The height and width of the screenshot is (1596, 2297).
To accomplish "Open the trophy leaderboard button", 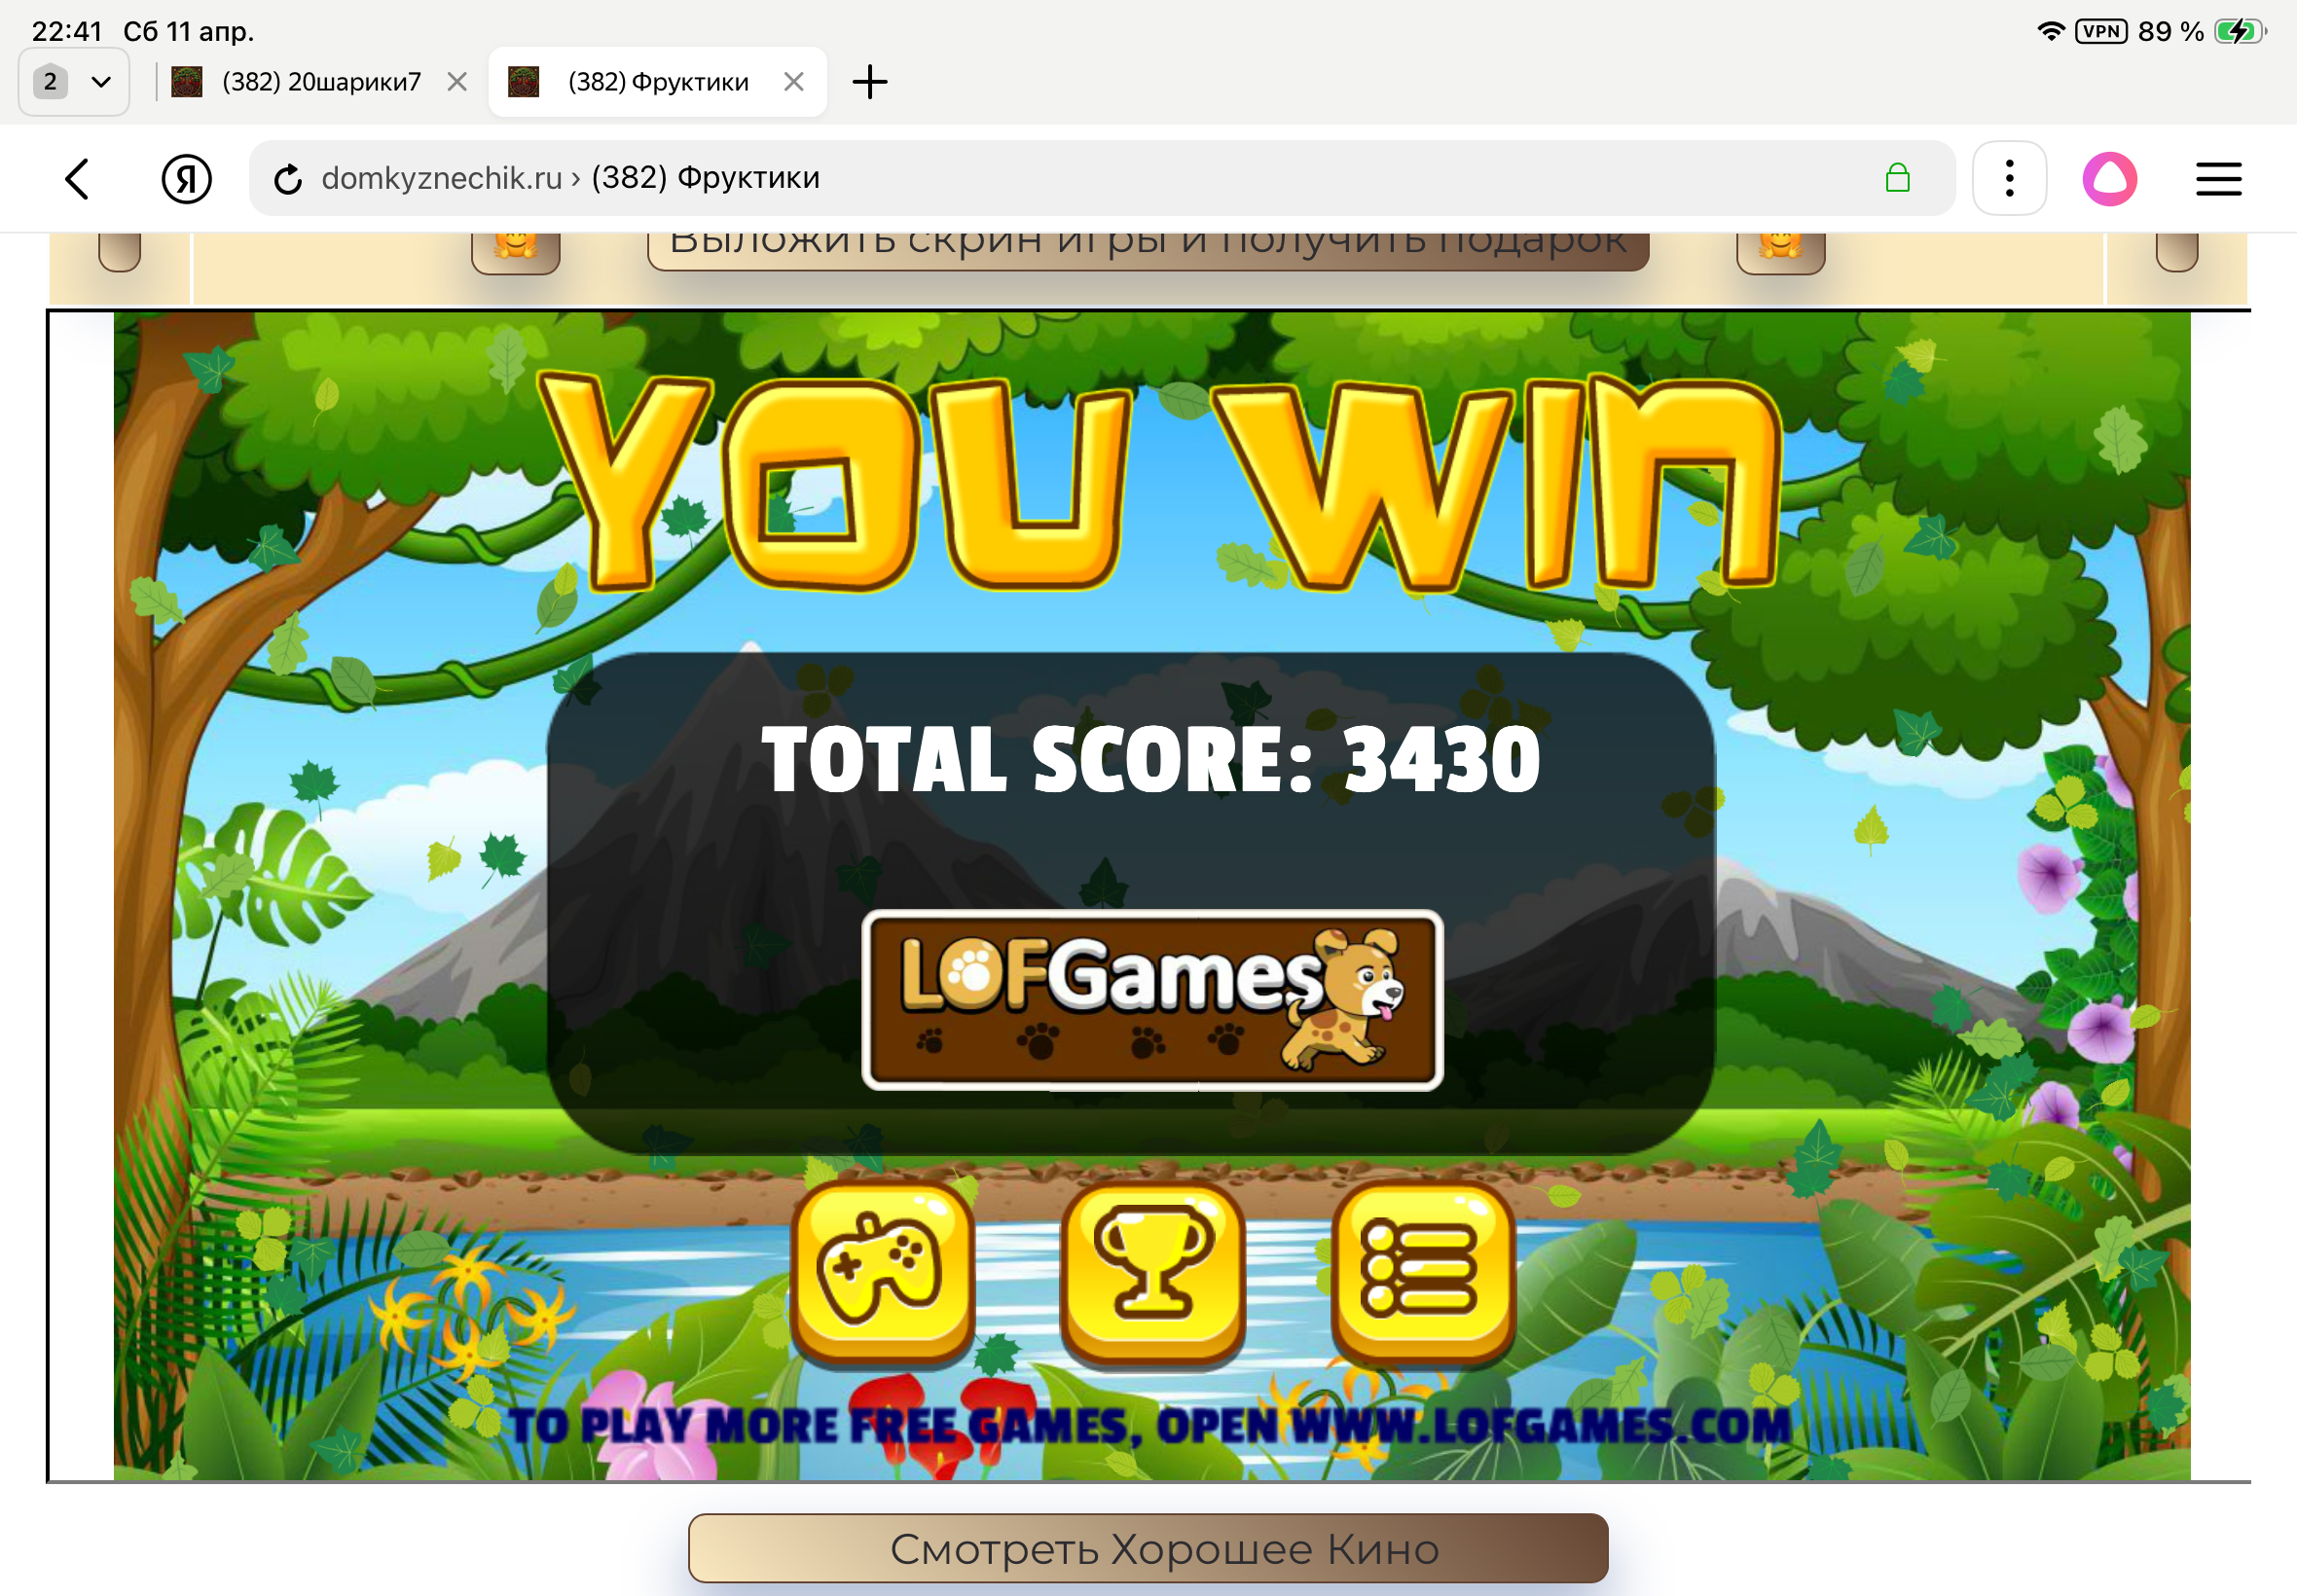I will pos(1153,1271).
